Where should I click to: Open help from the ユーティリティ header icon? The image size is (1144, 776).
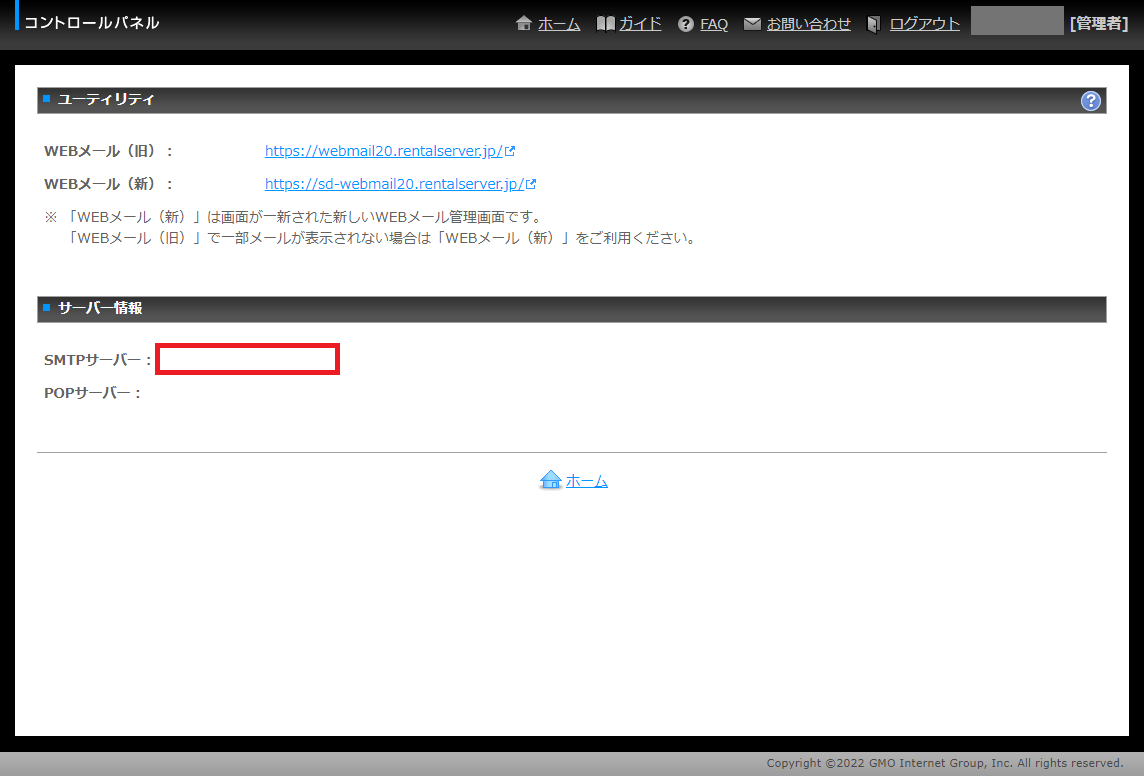[1091, 101]
